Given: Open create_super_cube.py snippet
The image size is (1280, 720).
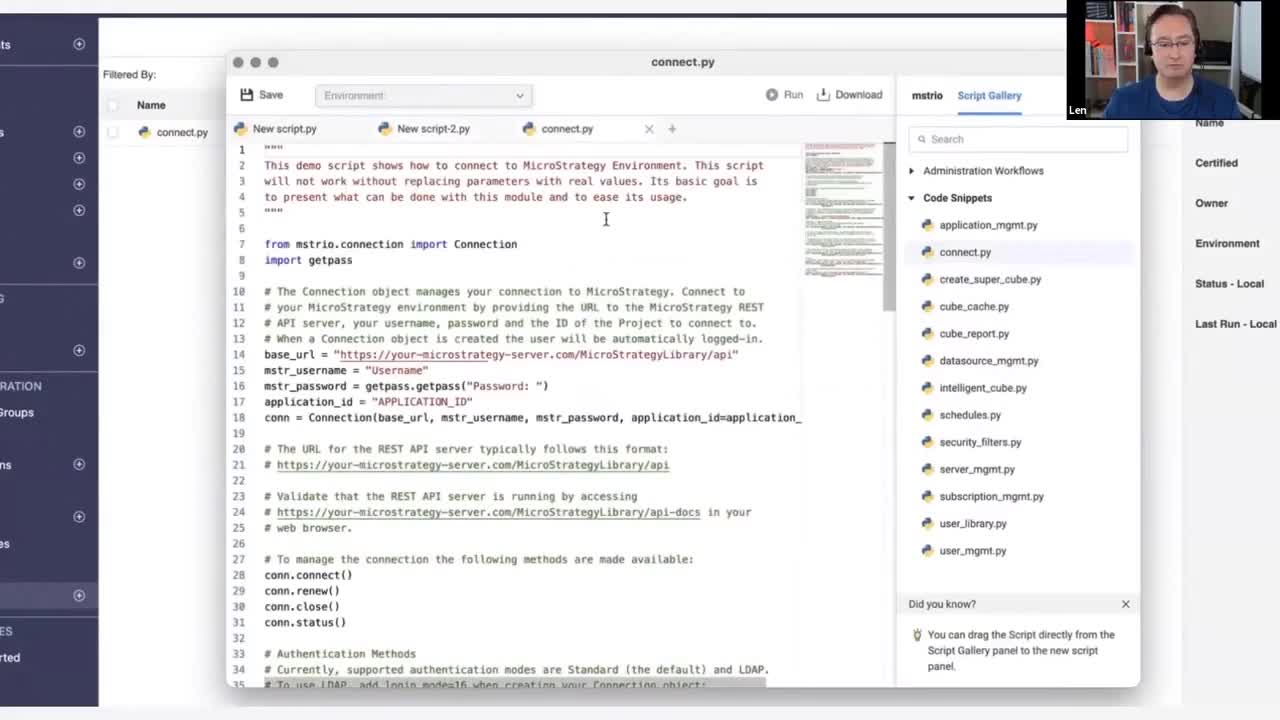Looking at the screenshot, I should [990, 279].
